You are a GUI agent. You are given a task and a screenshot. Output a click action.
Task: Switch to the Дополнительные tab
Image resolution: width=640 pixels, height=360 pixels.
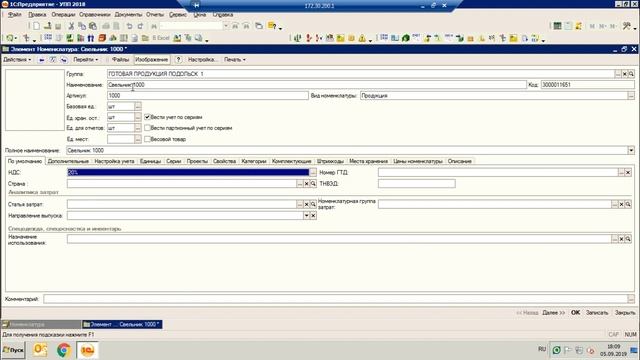pyautogui.click(x=68, y=162)
